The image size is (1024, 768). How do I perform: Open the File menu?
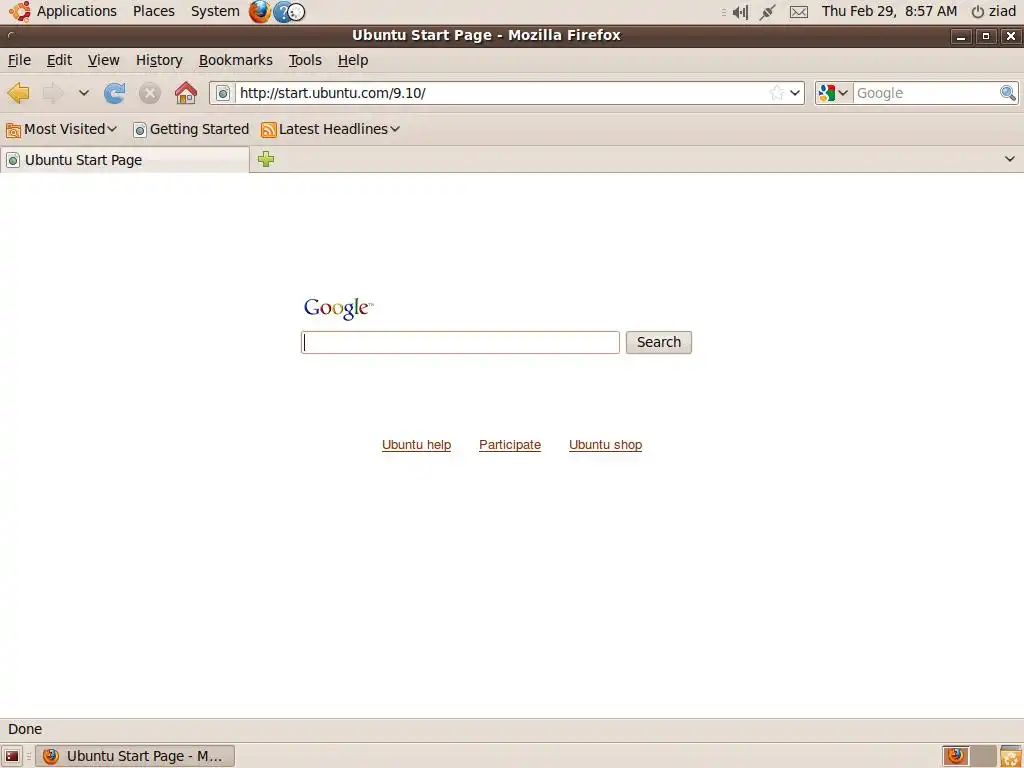point(20,60)
